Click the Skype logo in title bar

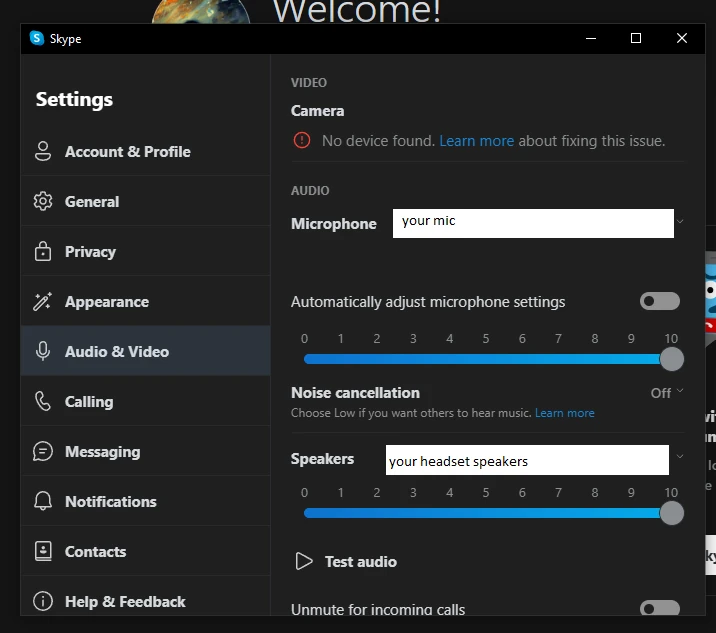[37, 38]
